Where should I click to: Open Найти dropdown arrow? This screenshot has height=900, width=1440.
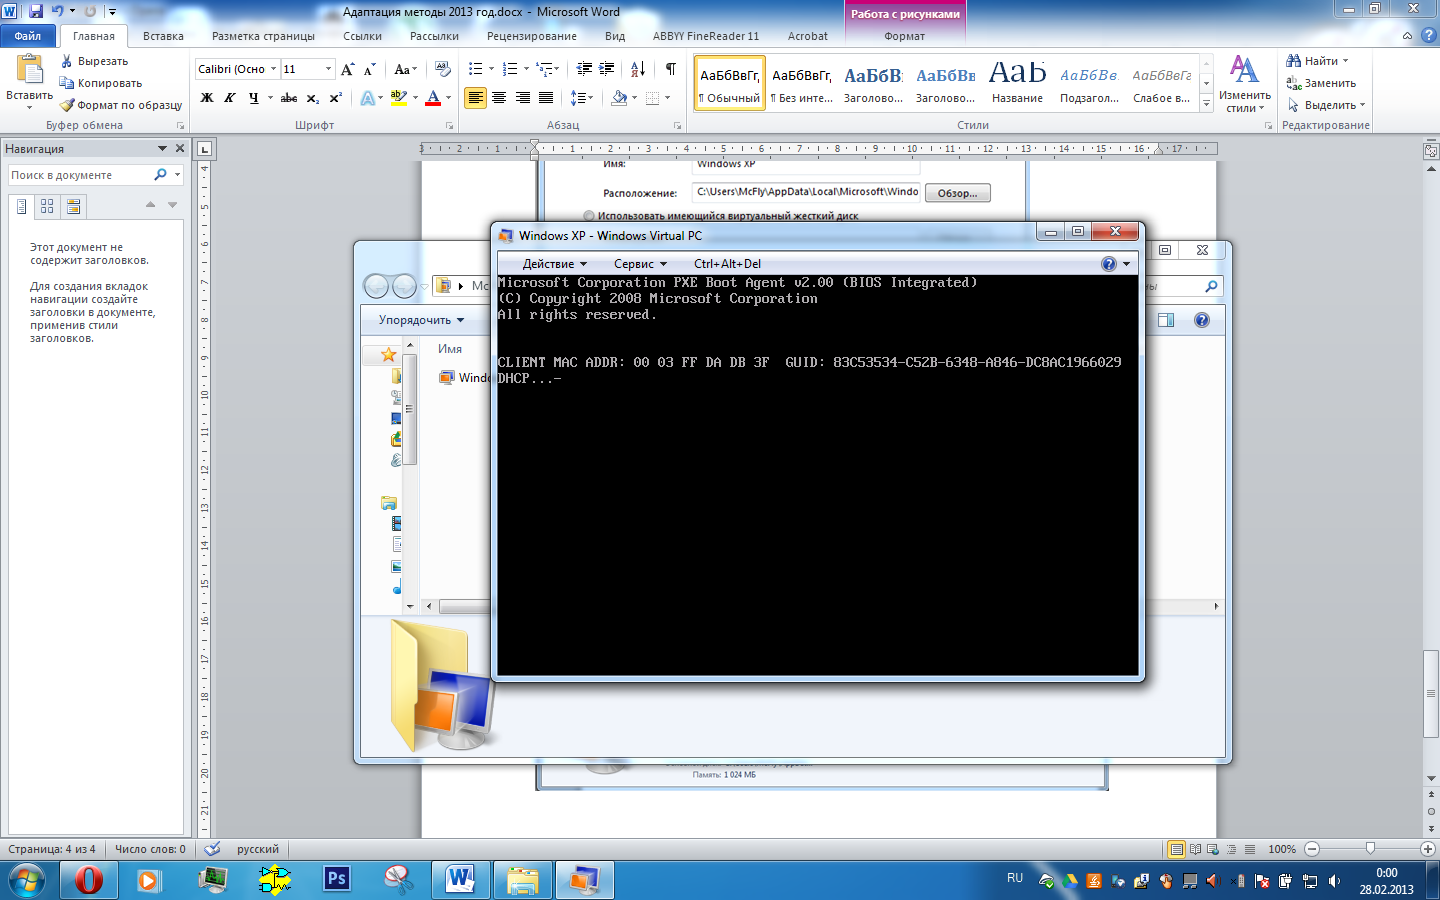pyautogui.click(x=1345, y=61)
